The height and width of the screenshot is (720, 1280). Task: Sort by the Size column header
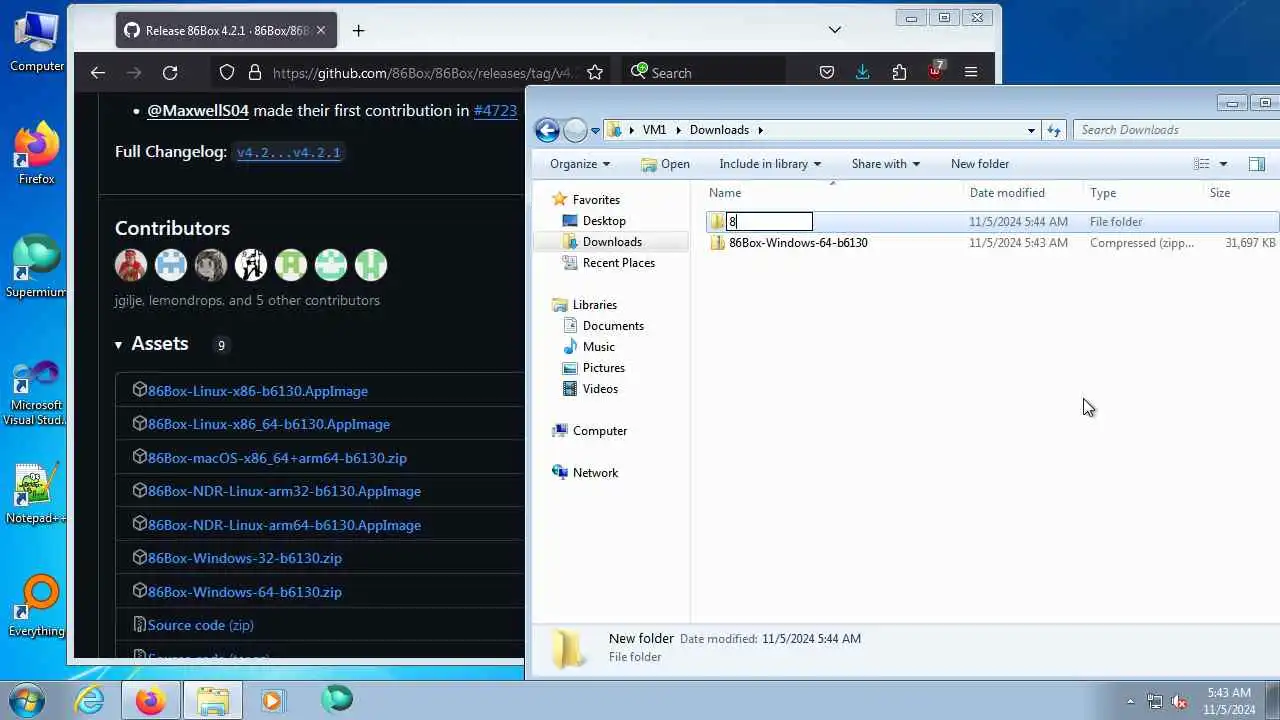coord(1242,193)
